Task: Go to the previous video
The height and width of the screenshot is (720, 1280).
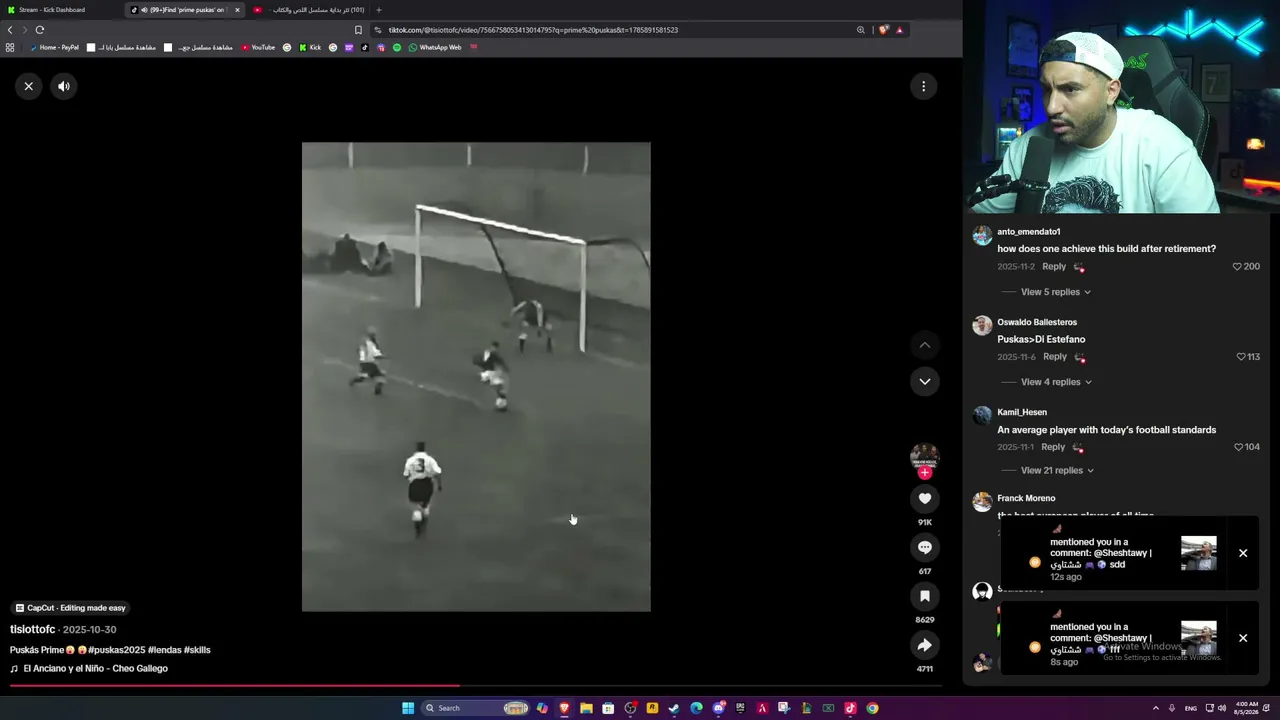Action: point(925,345)
